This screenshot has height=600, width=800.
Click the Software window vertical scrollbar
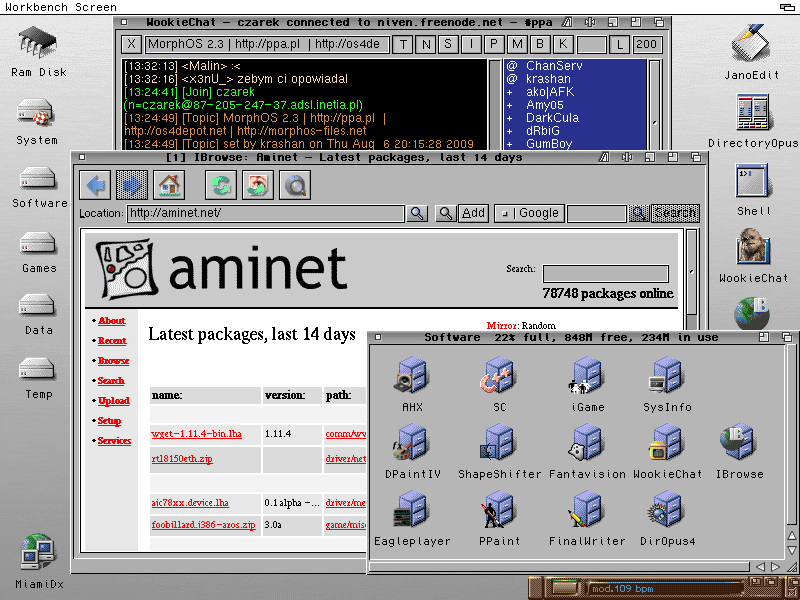click(x=791, y=435)
